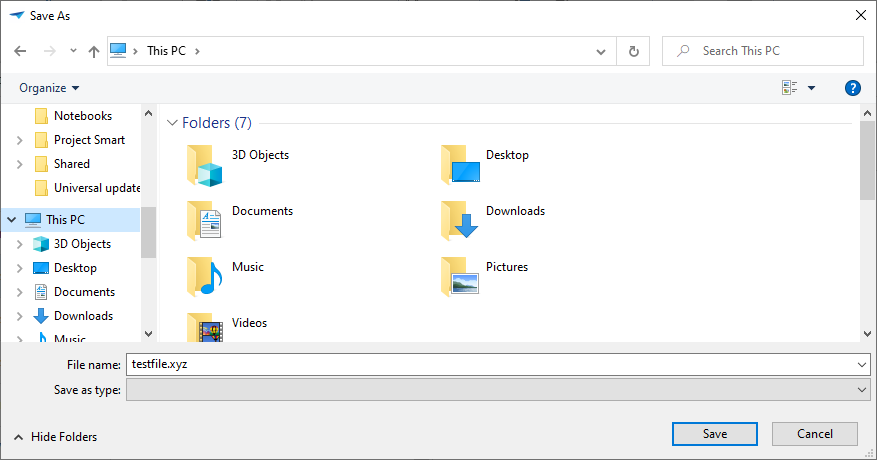The height and width of the screenshot is (460, 877).
Task: Open the Pictures folder icon
Action: [x=460, y=276]
